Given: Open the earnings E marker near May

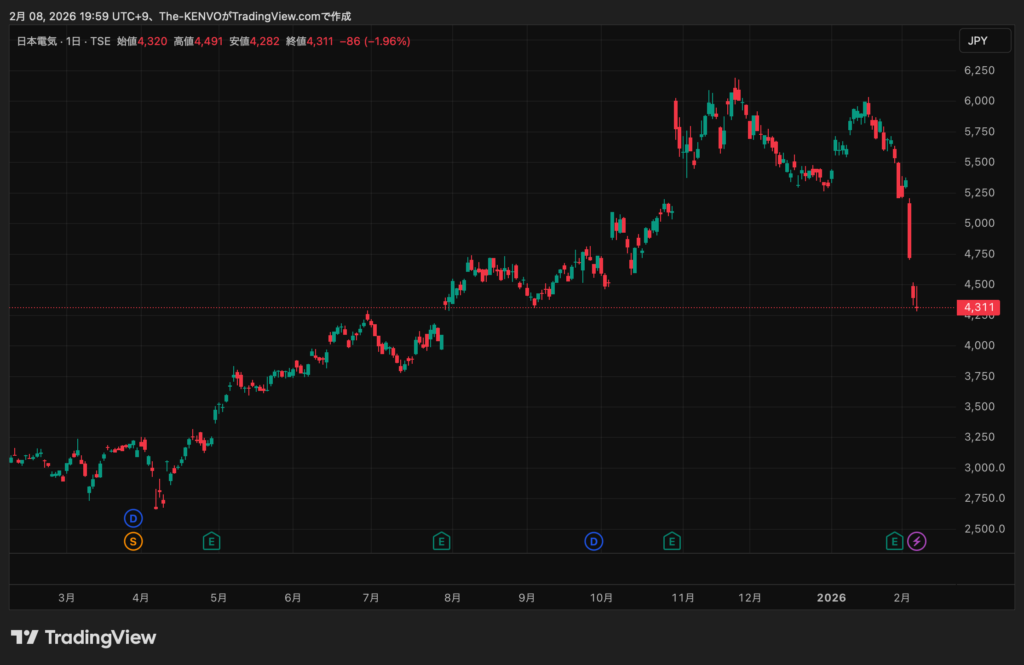Looking at the screenshot, I should [x=211, y=542].
